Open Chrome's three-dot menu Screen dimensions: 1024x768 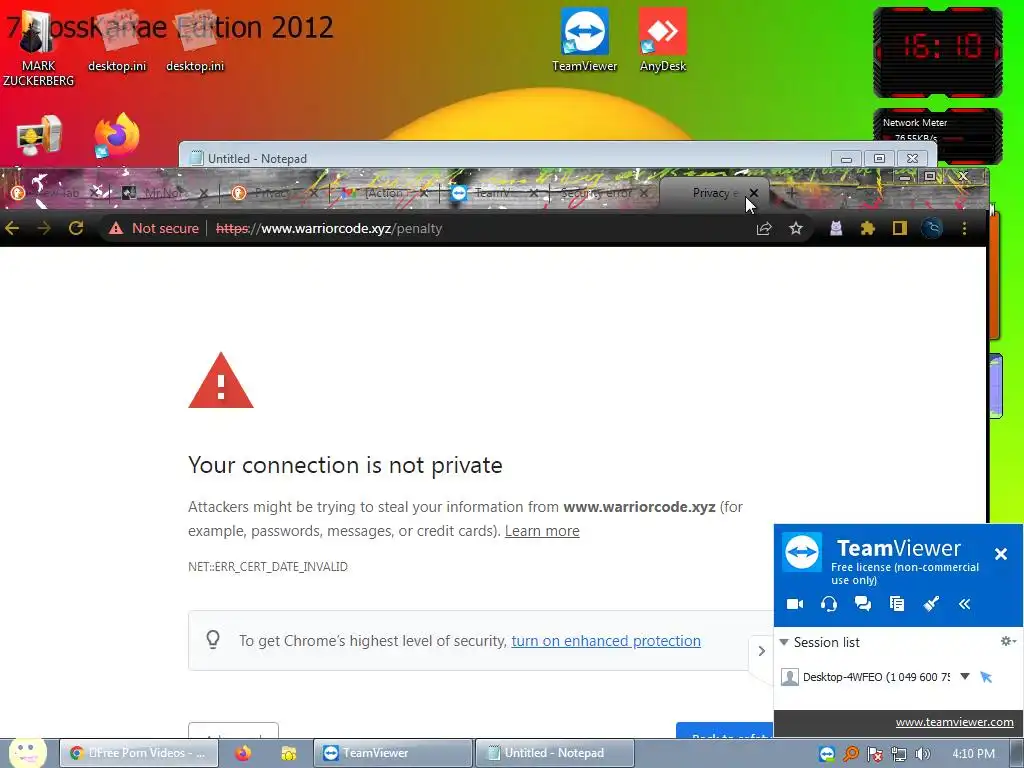coord(964,228)
